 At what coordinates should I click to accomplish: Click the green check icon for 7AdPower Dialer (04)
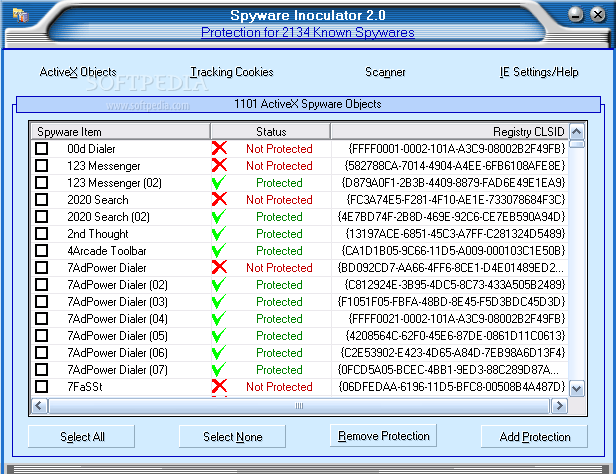click(x=219, y=318)
